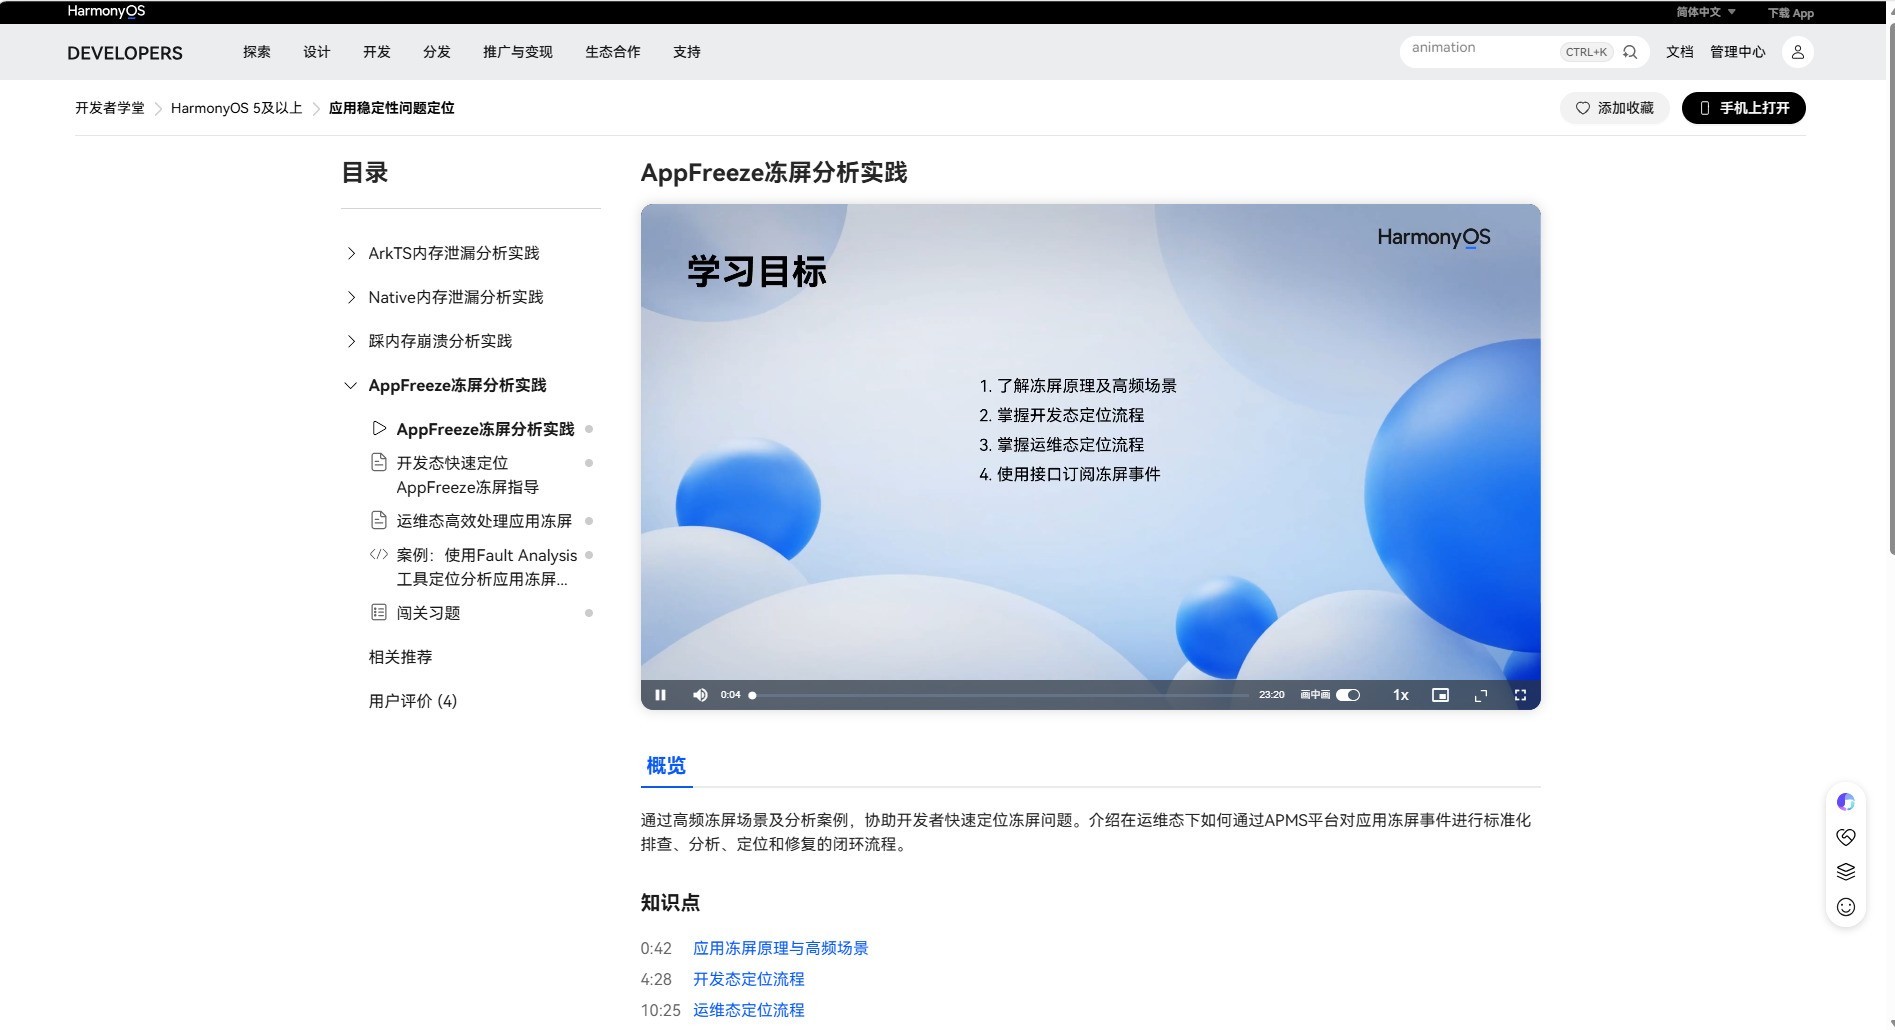Click the DEVELOPERS logo
This screenshot has height=1030, width=1895.
[x=125, y=53]
